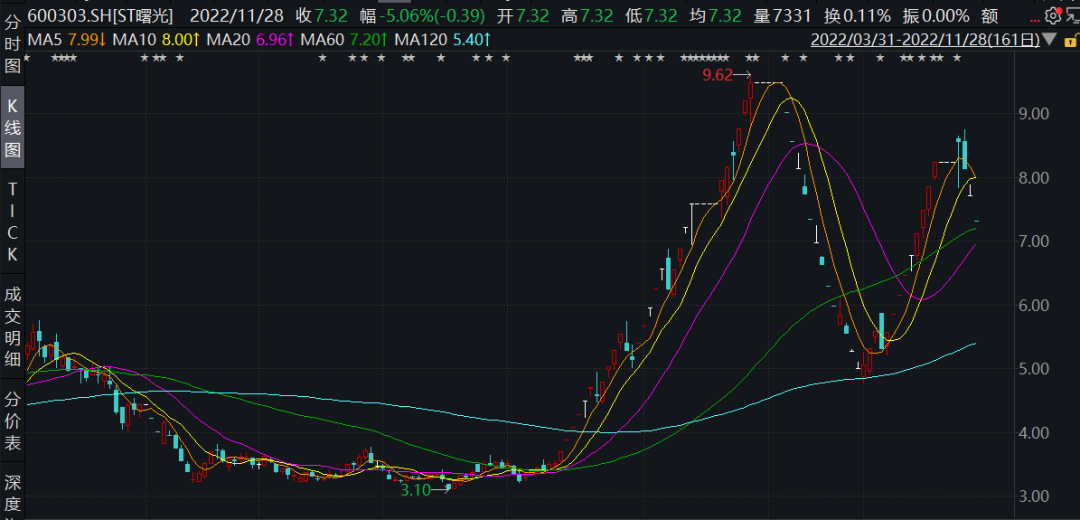The image size is (1080, 520).
Task: Switch to the 分时图 tab
Action: [13, 42]
